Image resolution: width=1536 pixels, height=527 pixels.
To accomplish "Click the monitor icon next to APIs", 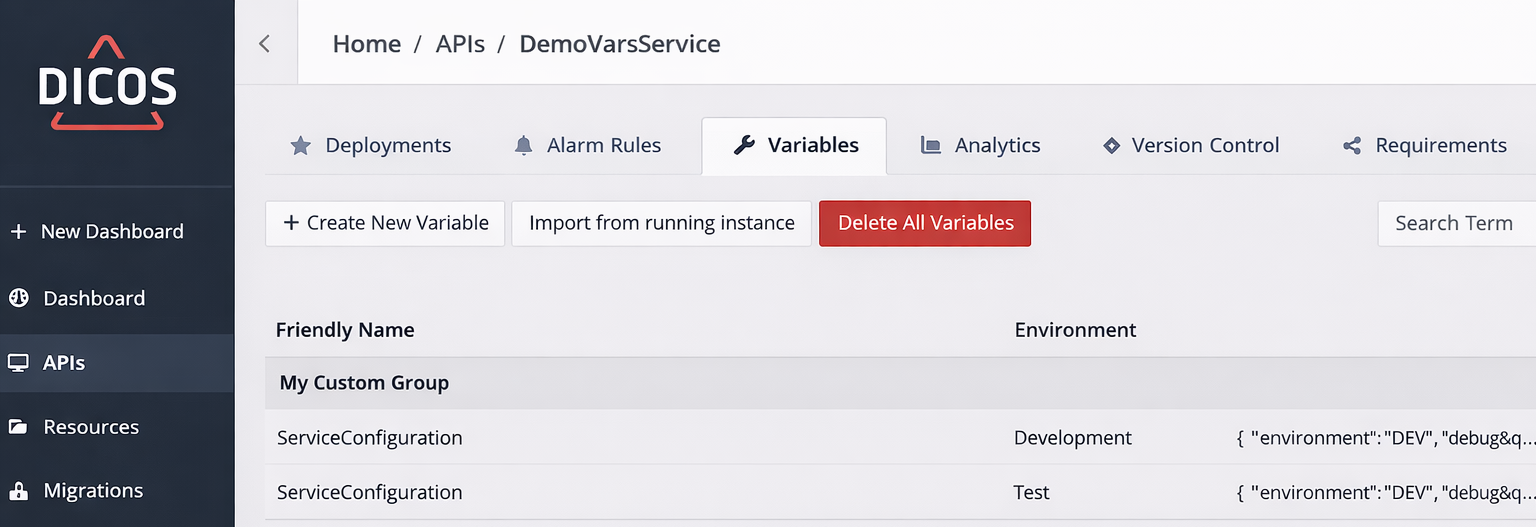I will [18, 363].
